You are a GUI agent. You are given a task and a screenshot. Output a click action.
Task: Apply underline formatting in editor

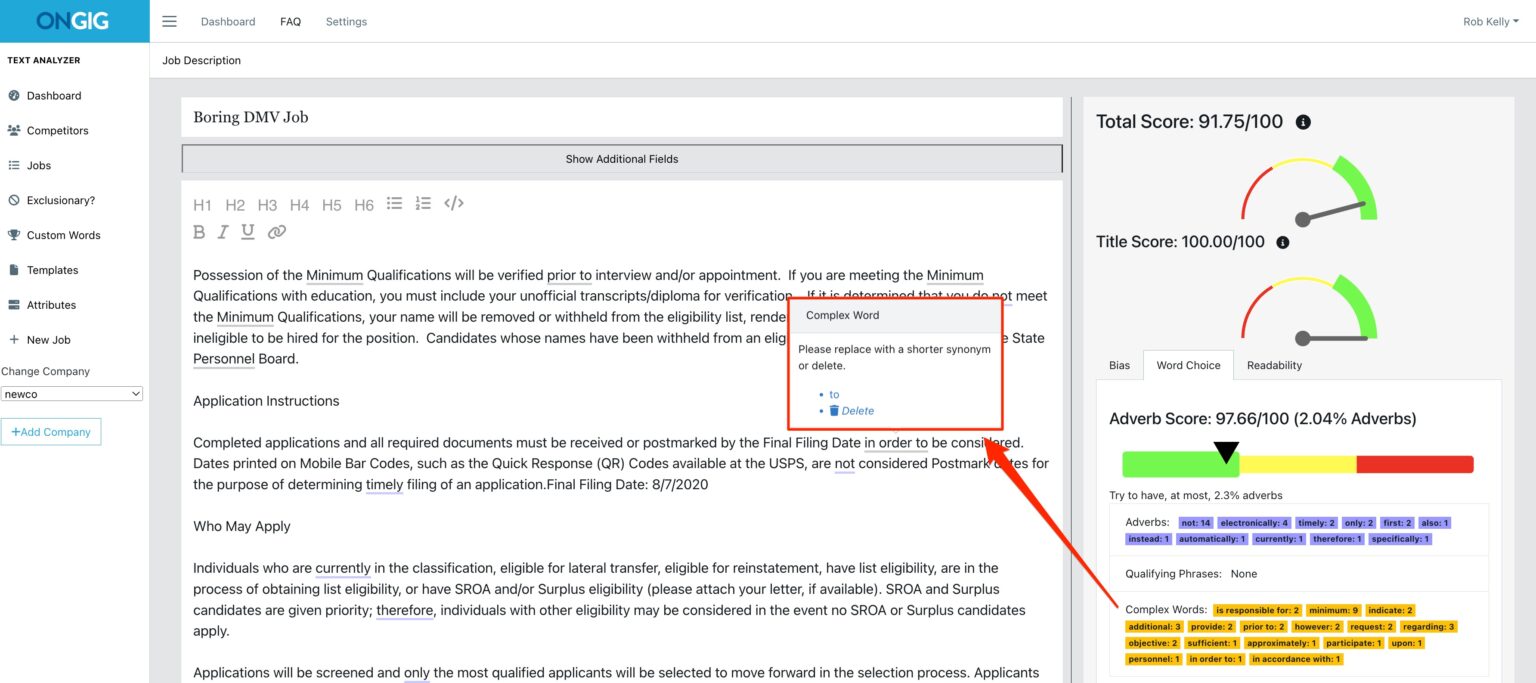[247, 232]
